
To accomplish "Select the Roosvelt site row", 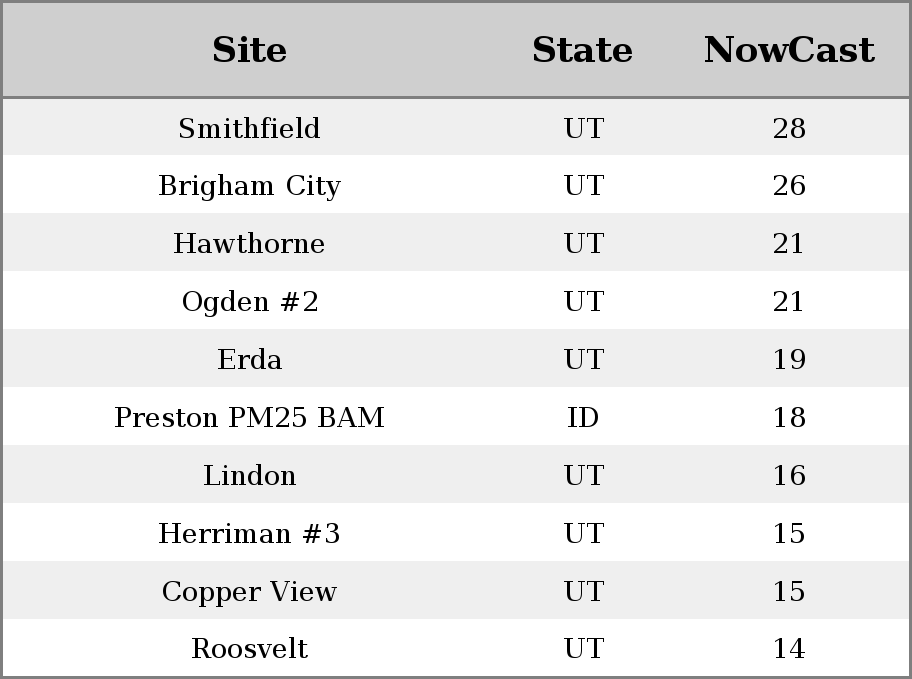I will pyautogui.click(x=249, y=649).
